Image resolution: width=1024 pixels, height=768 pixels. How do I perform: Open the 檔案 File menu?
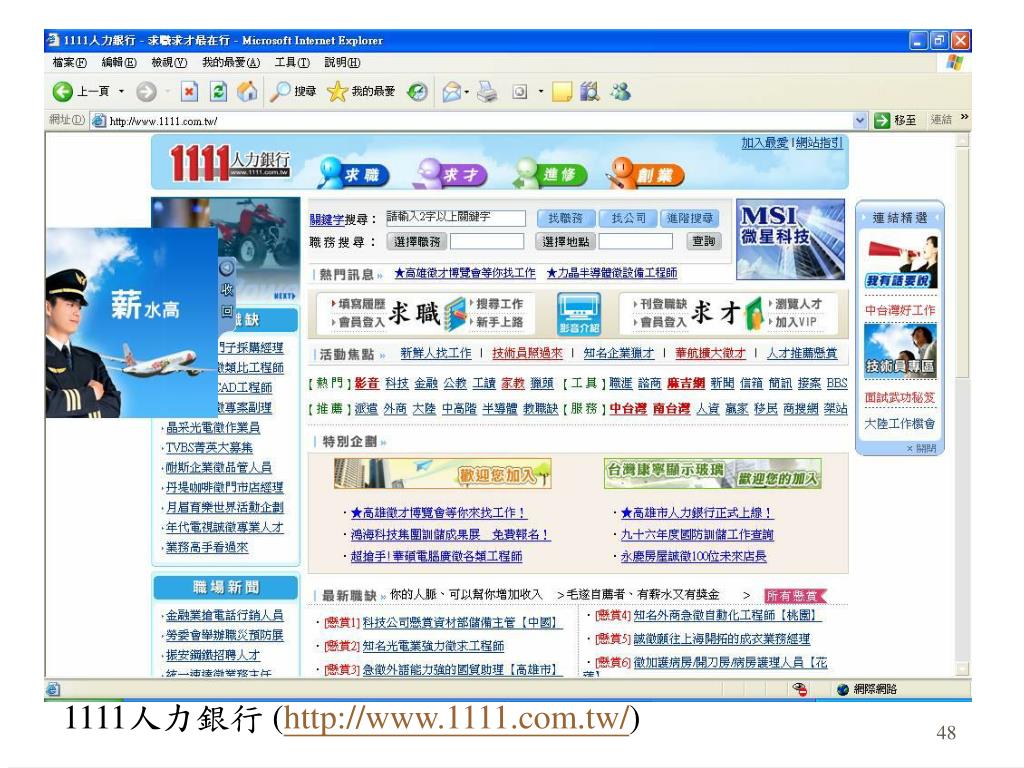[69, 63]
